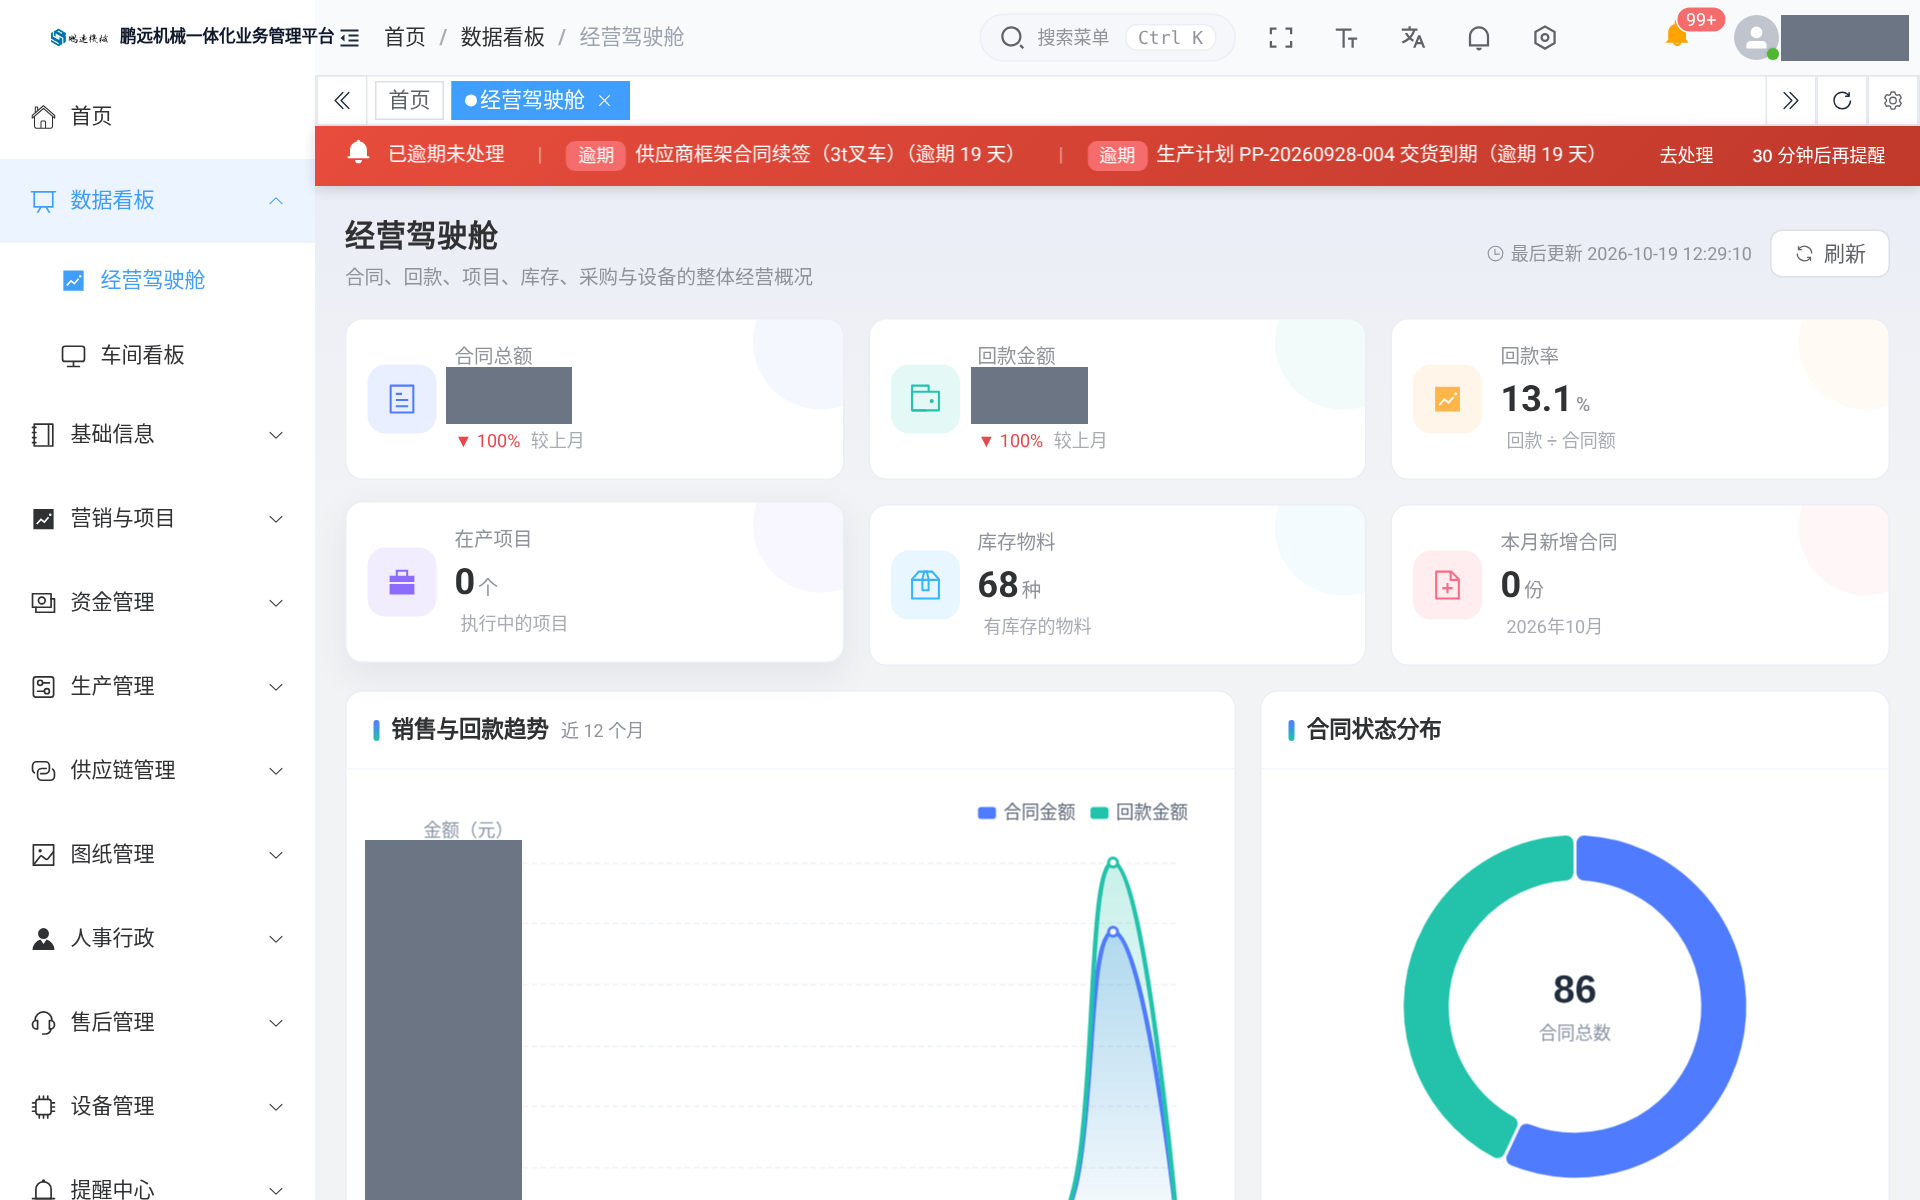Expand the 供应链管理 menu
This screenshot has width=1920, height=1200.
[x=157, y=770]
